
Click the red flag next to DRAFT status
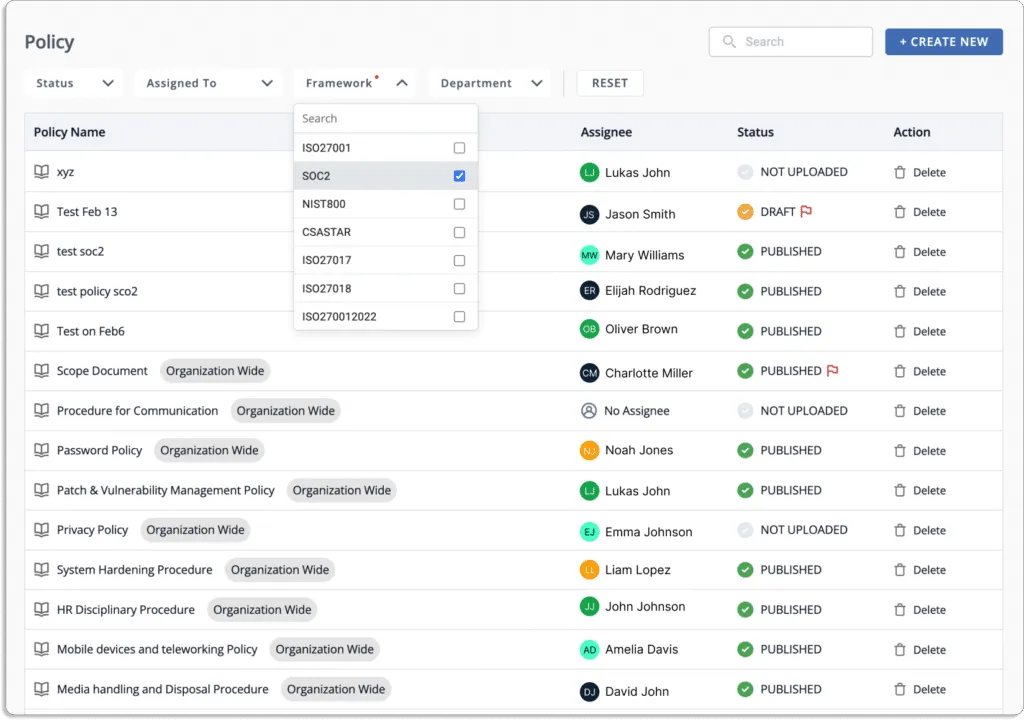click(806, 211)
